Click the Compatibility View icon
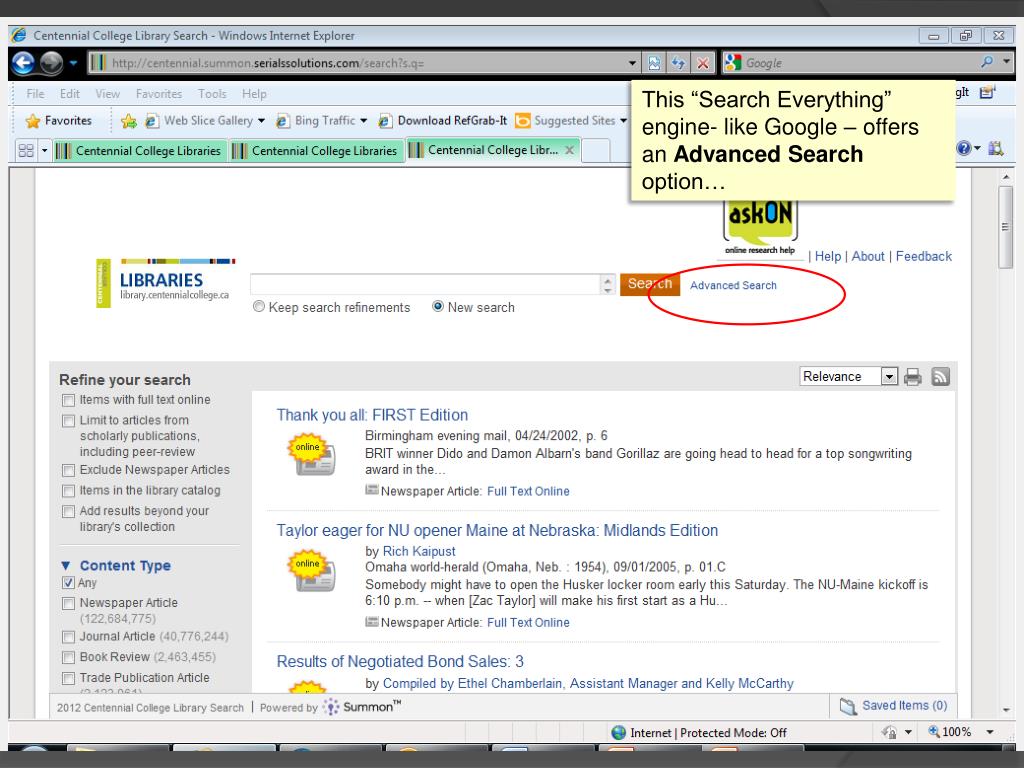Viewport: 1024px width, 768px height. tap(654, 63)
